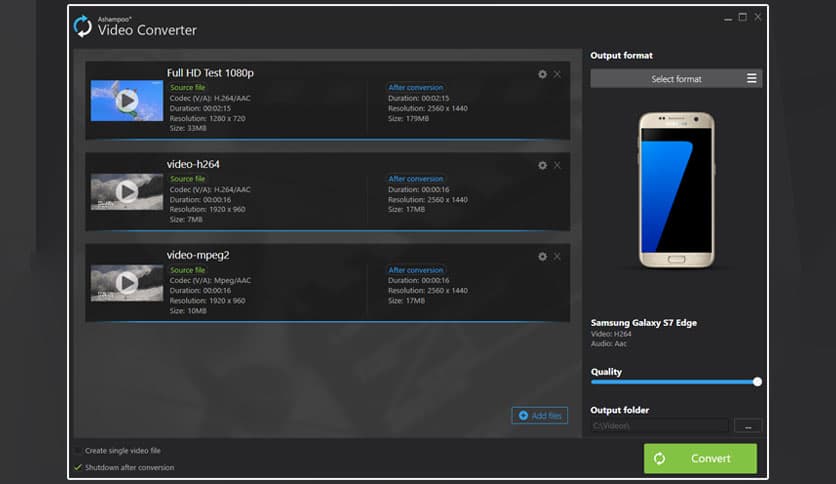836x484 pixels.
Task: Click After conversion label of video-h264
Action: point(415,179)
